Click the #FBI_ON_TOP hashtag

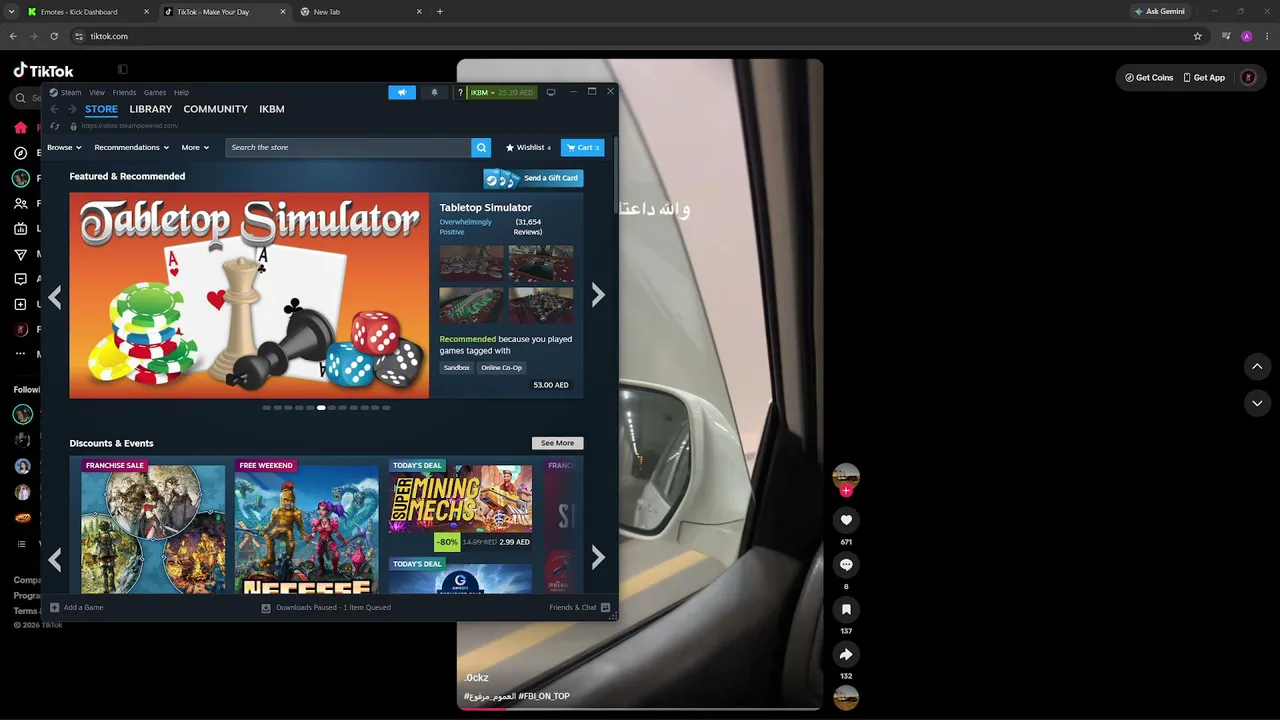(544, 696)
